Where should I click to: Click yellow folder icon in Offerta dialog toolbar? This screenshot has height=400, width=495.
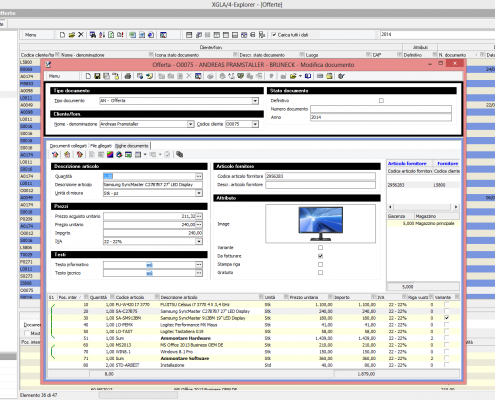coord(329,76)
